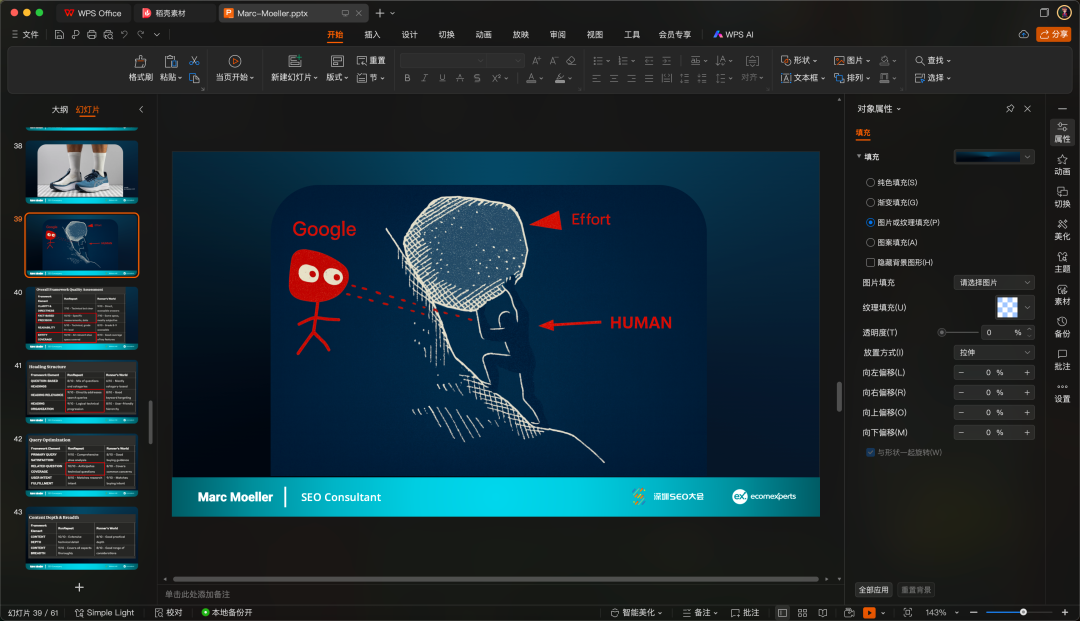The height and width of the screenshot is (621, 1080).
Task: Select Solid fill (纯色填充) radio
Action: tap(871, 182)
